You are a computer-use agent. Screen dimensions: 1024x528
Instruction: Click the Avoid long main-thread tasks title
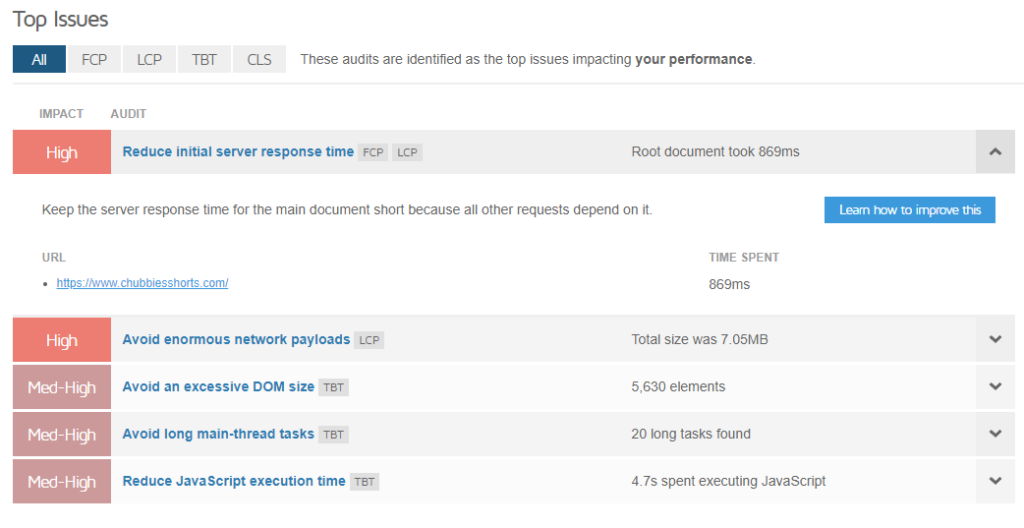[x=218, y=434]
